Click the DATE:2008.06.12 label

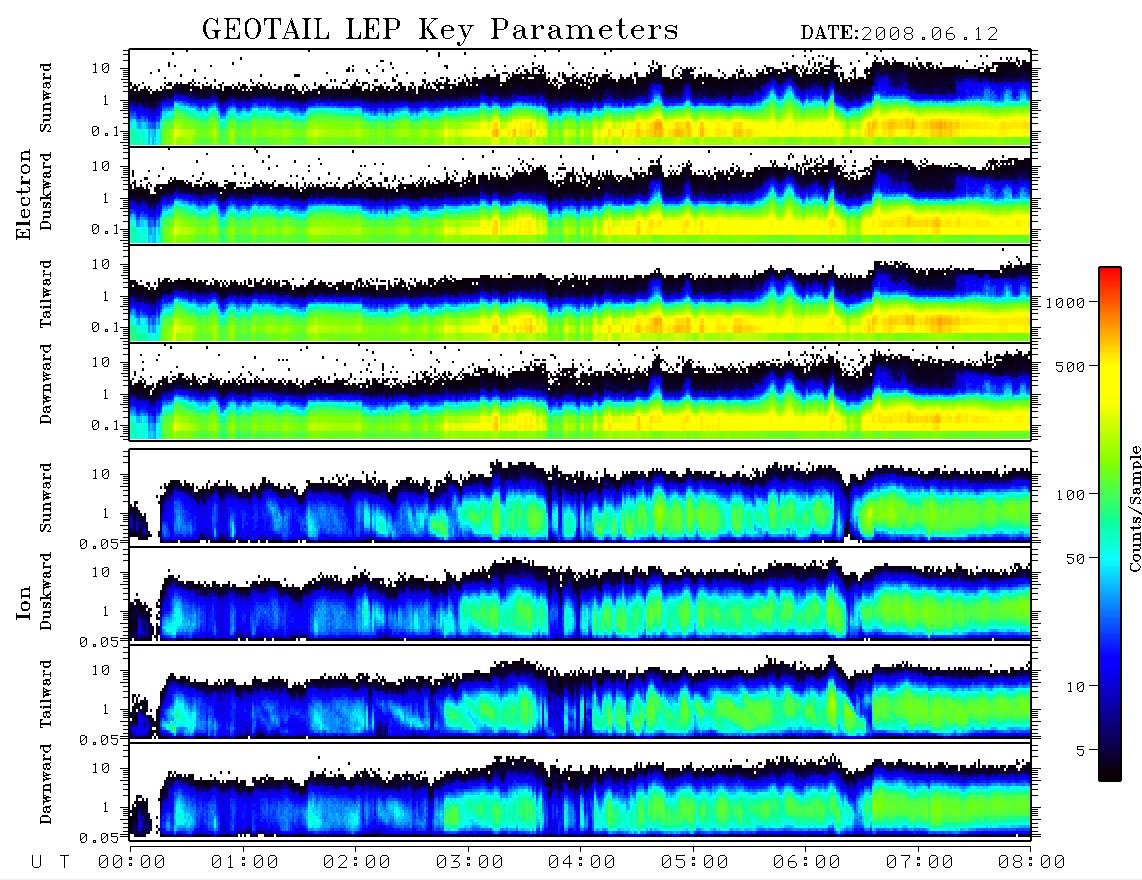pos(899,34)
